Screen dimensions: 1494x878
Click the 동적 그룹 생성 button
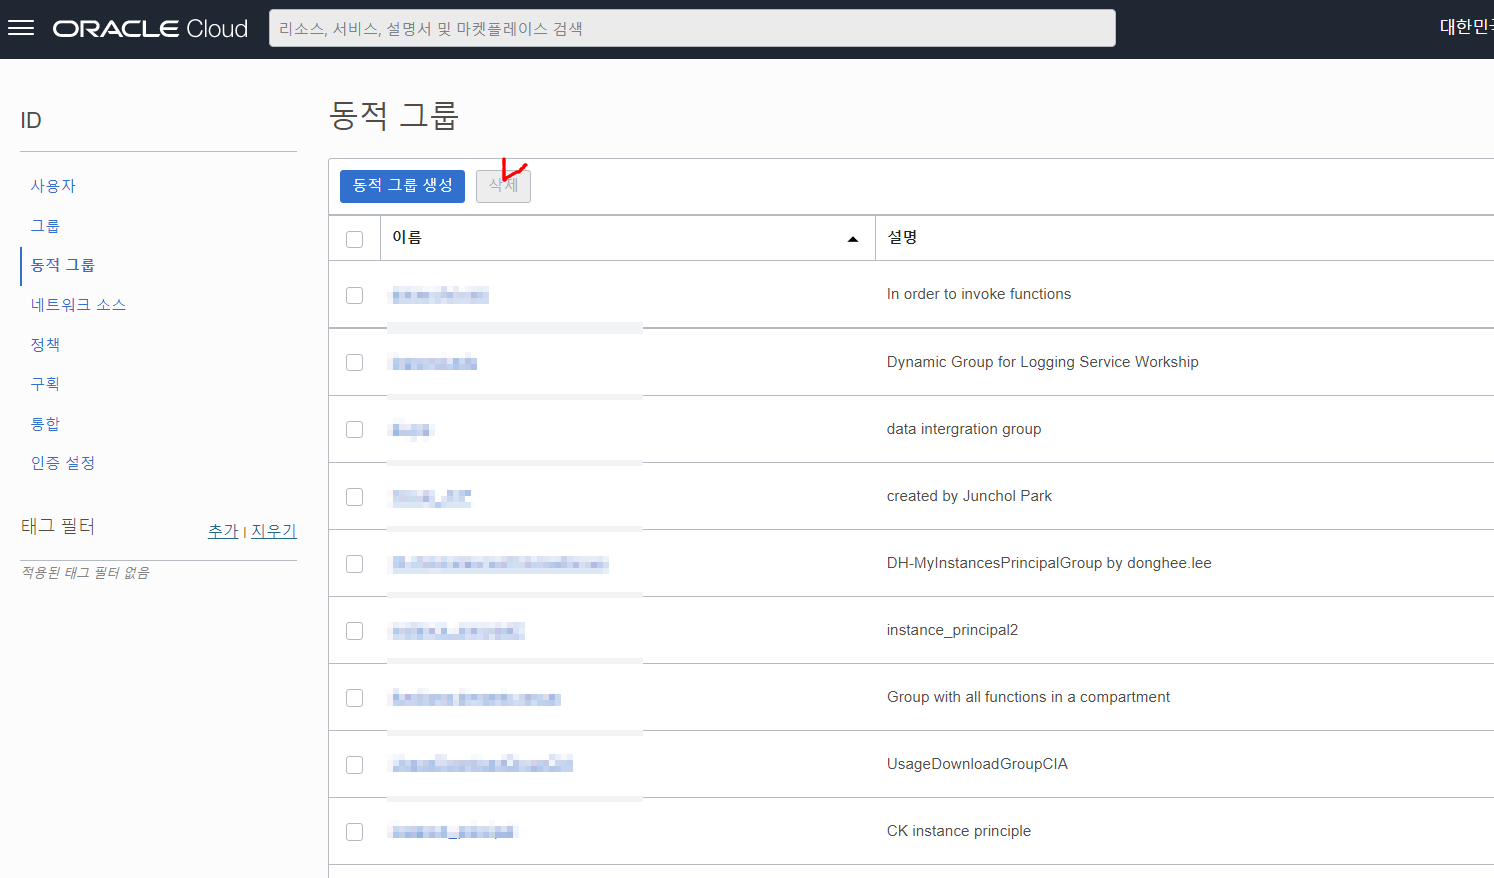[x=402, y=186]
